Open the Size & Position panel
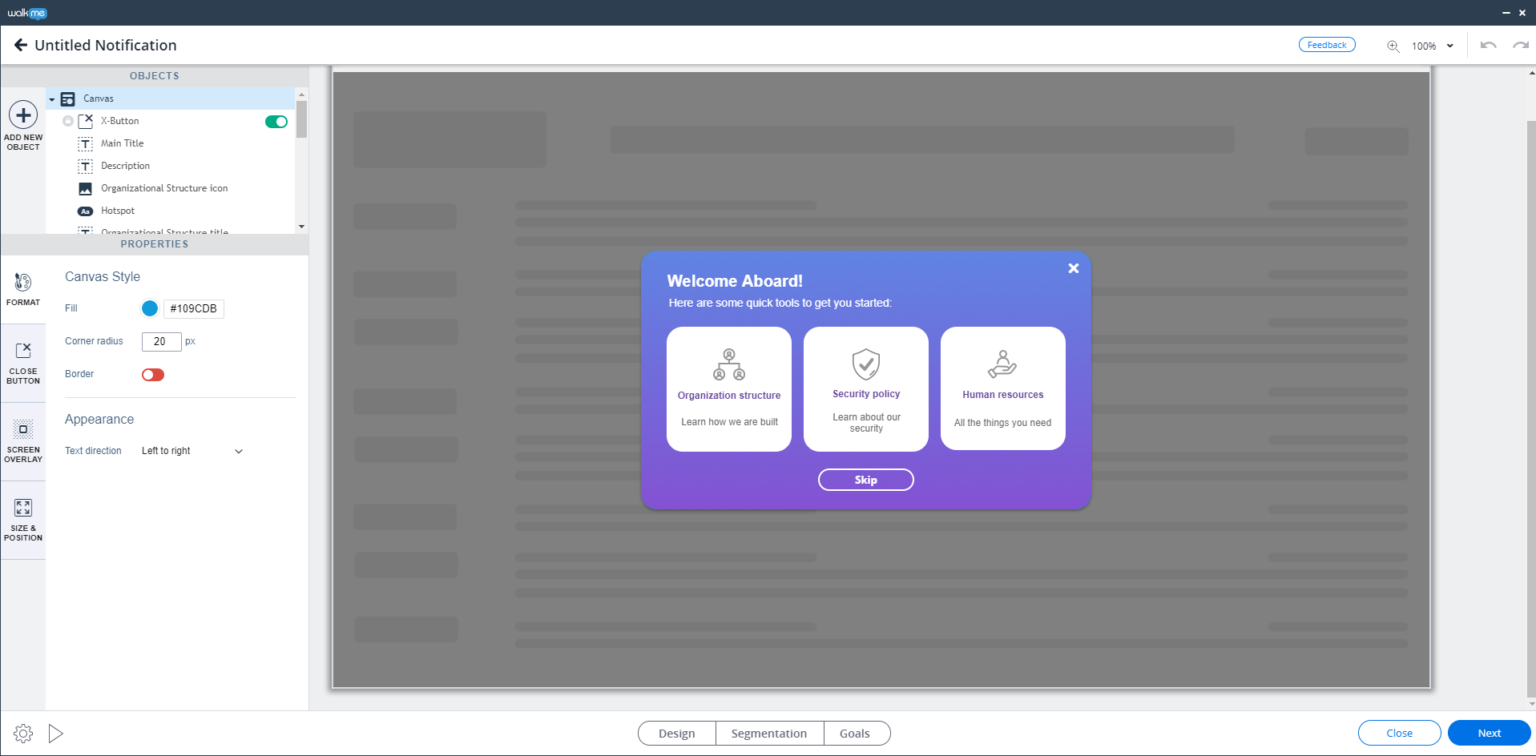The height and width of the screenshot is (756, 1536). (x=23, y=519)
